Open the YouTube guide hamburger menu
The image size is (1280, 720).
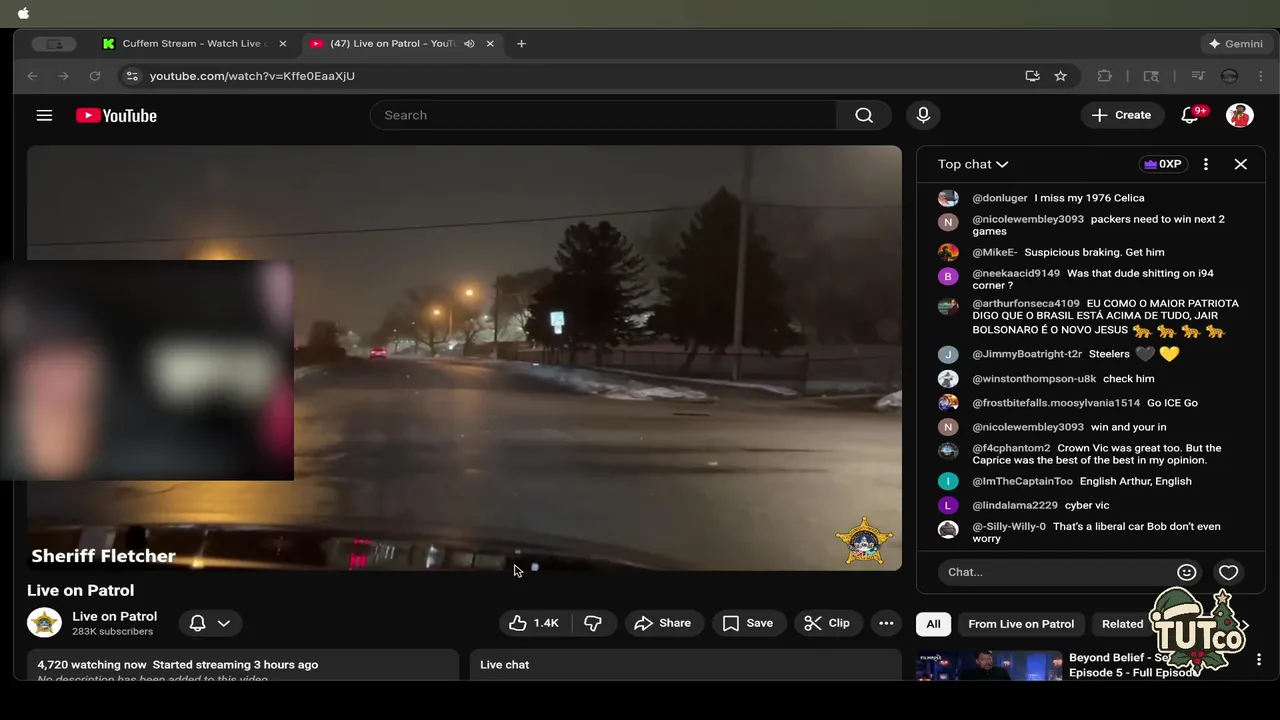[44, 115]
